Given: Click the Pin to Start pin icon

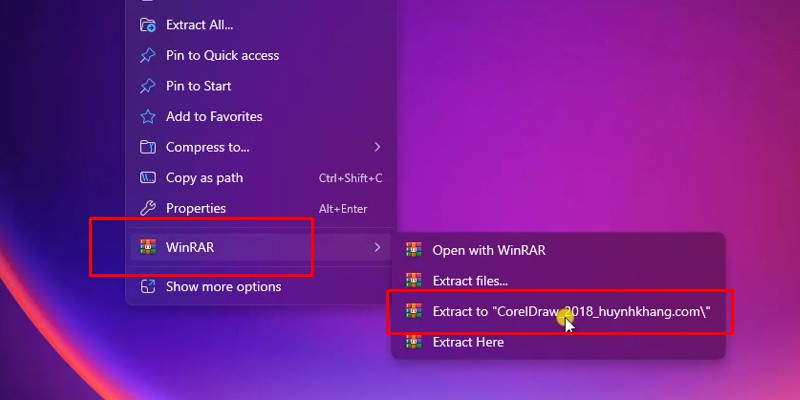Looking at the screenshot, I should click(x=148, y=86).
